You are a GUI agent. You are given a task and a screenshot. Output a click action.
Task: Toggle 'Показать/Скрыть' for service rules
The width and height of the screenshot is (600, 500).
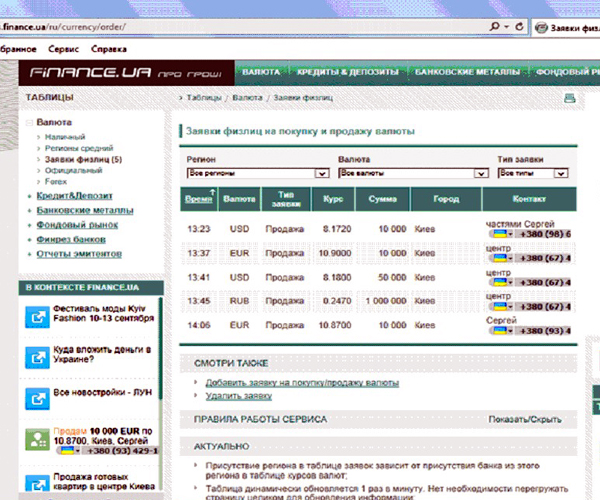531,420
